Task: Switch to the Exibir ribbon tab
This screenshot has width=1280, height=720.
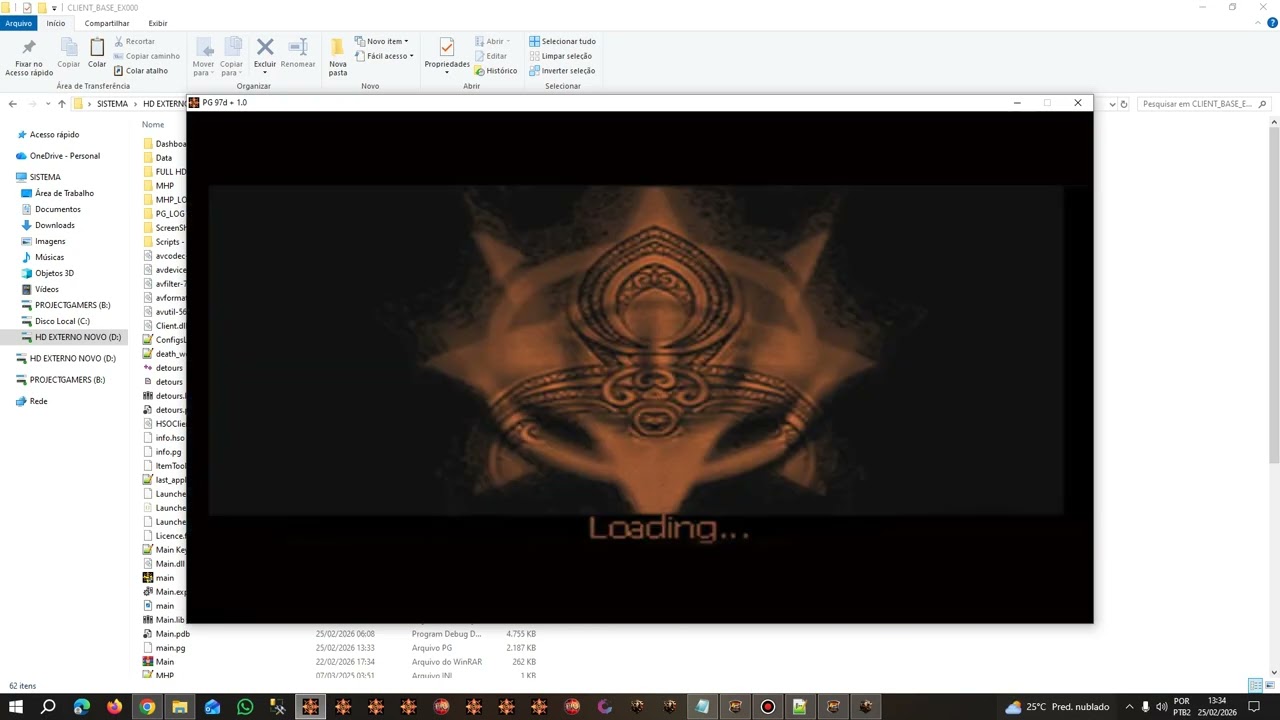Action: [x=158, y=23]
